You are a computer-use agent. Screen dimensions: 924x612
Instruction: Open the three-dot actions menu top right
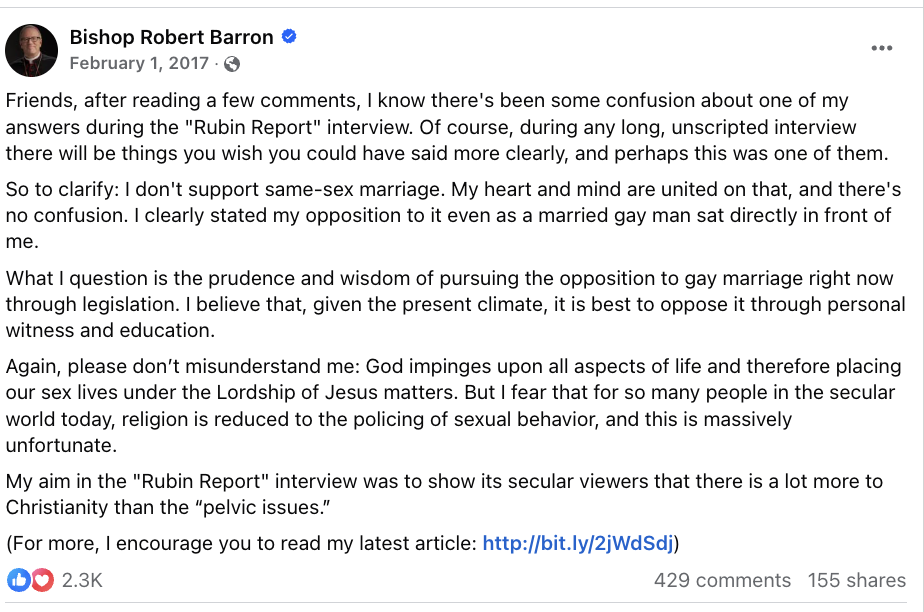pos(881,47)
